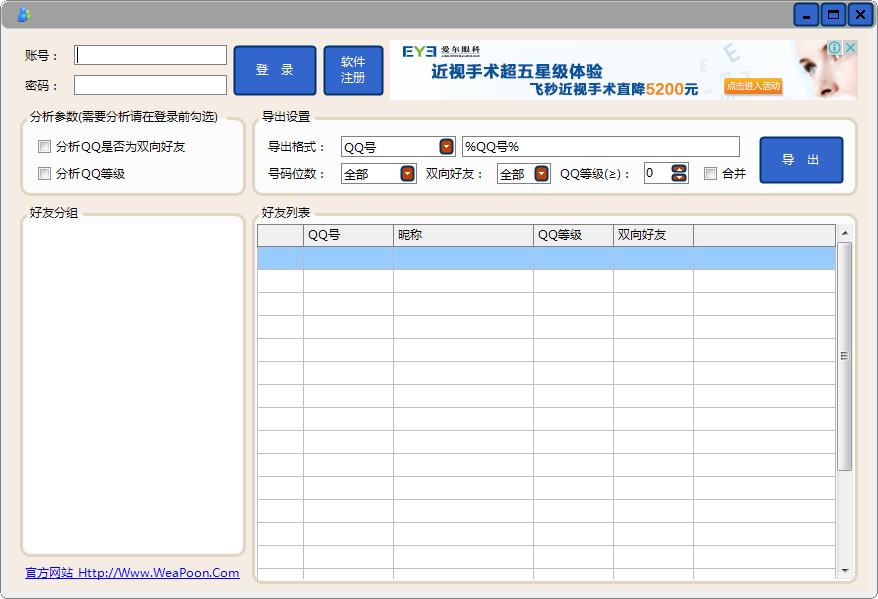Click the ad info icon
878x599 pixels.
coord(835,48)
